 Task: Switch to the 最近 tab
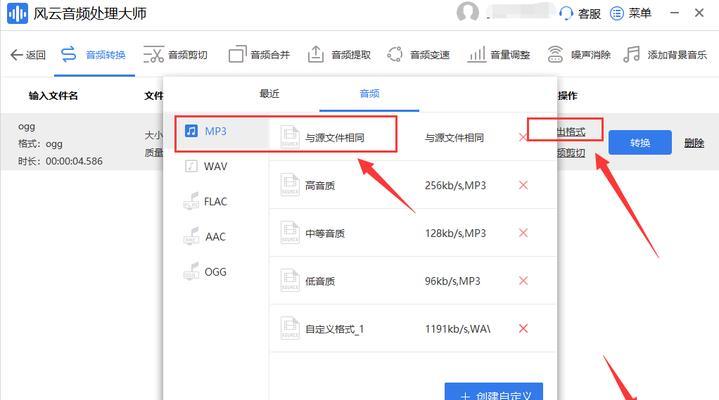tap(269, 94)
